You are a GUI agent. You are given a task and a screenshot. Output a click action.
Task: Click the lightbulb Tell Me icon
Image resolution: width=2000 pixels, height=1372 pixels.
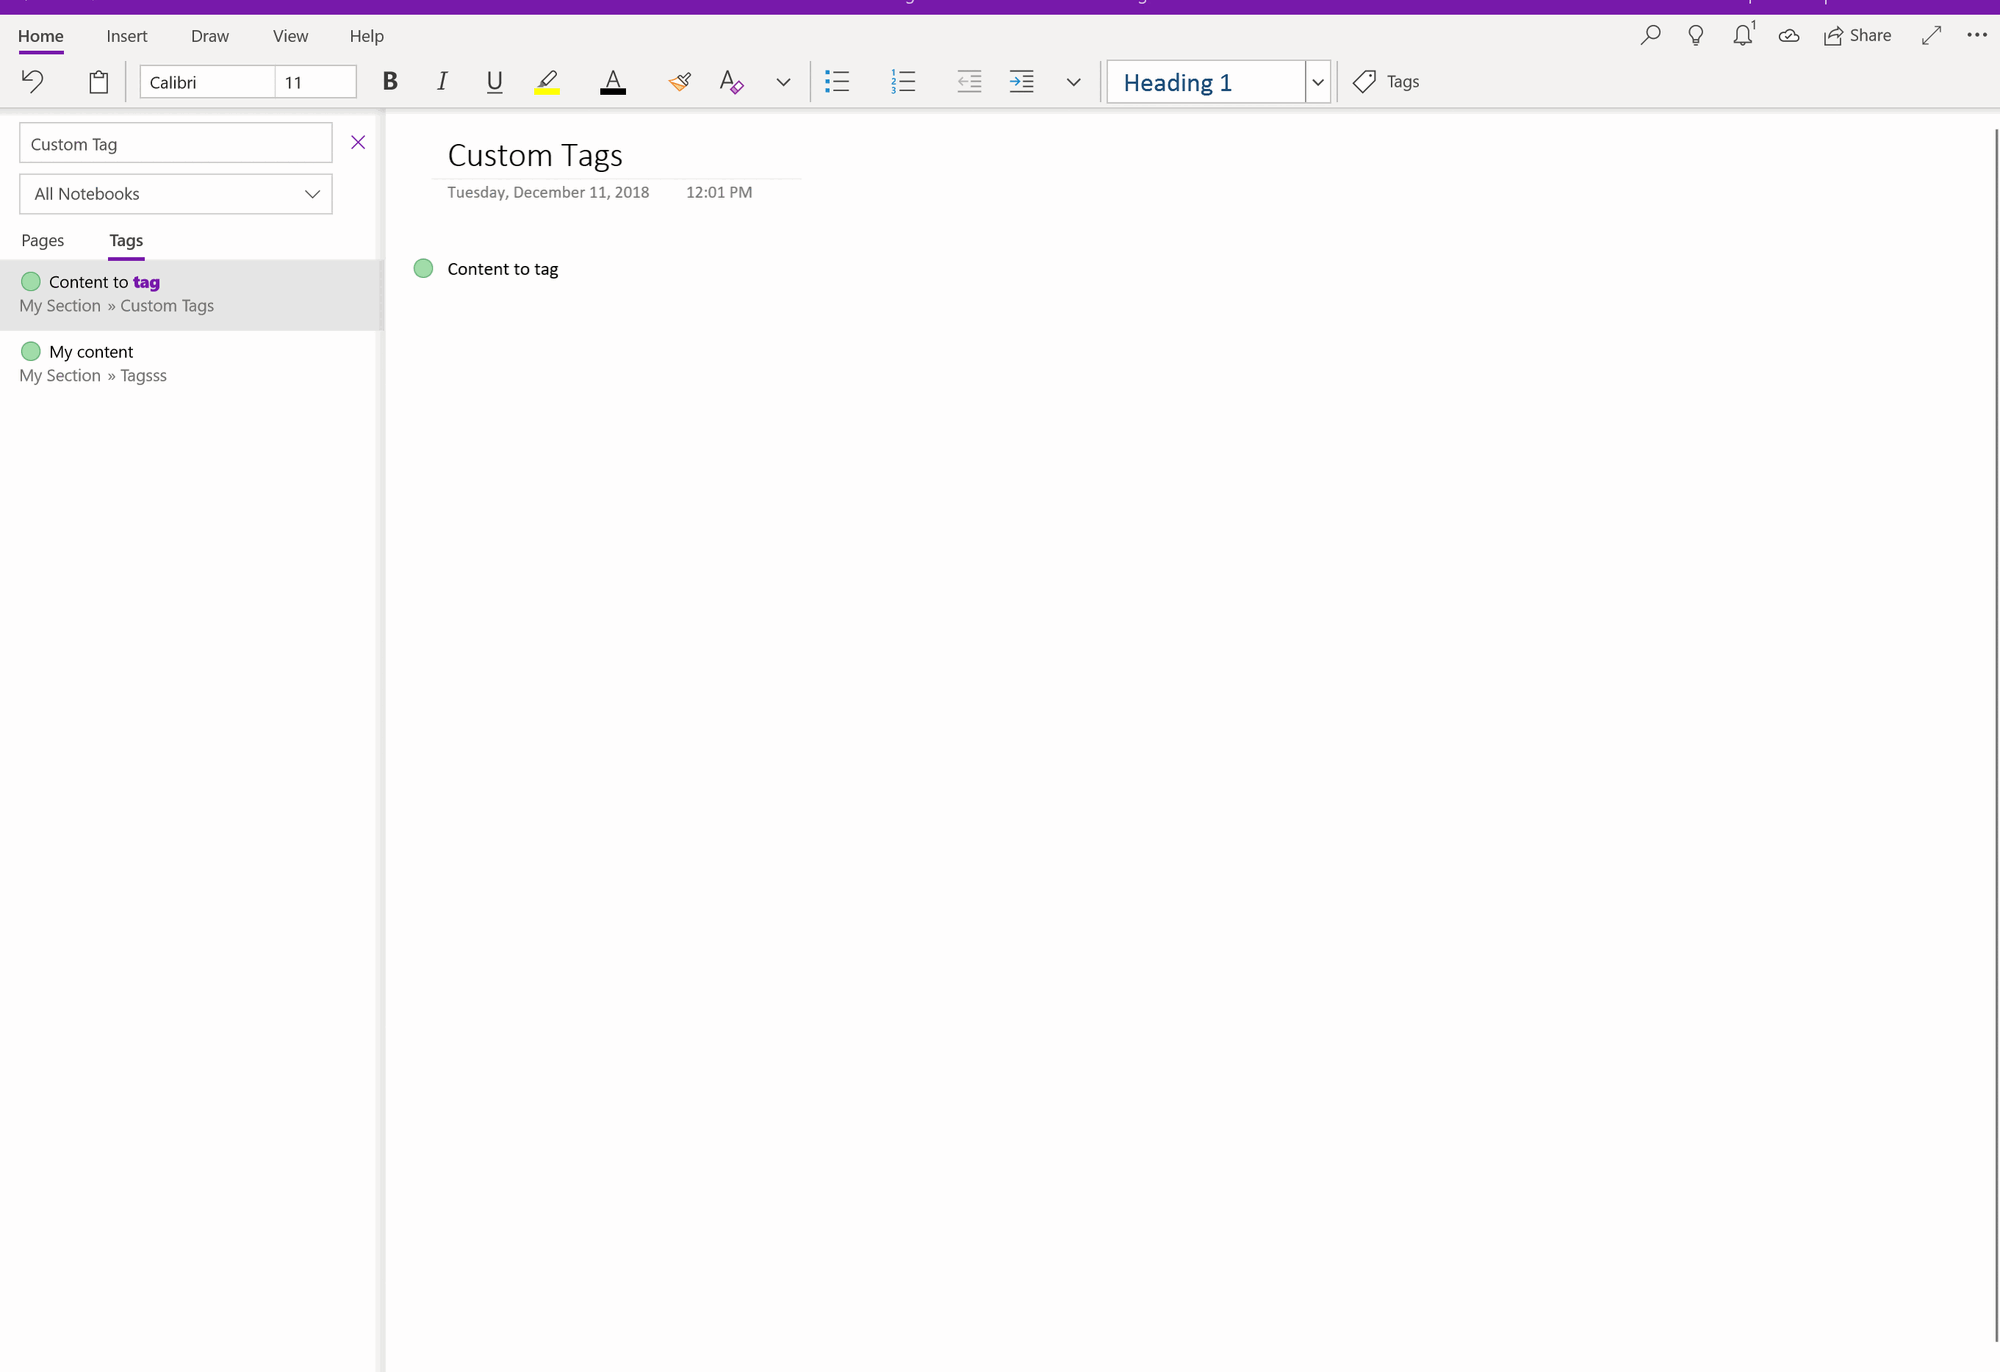coord(1696,36)
